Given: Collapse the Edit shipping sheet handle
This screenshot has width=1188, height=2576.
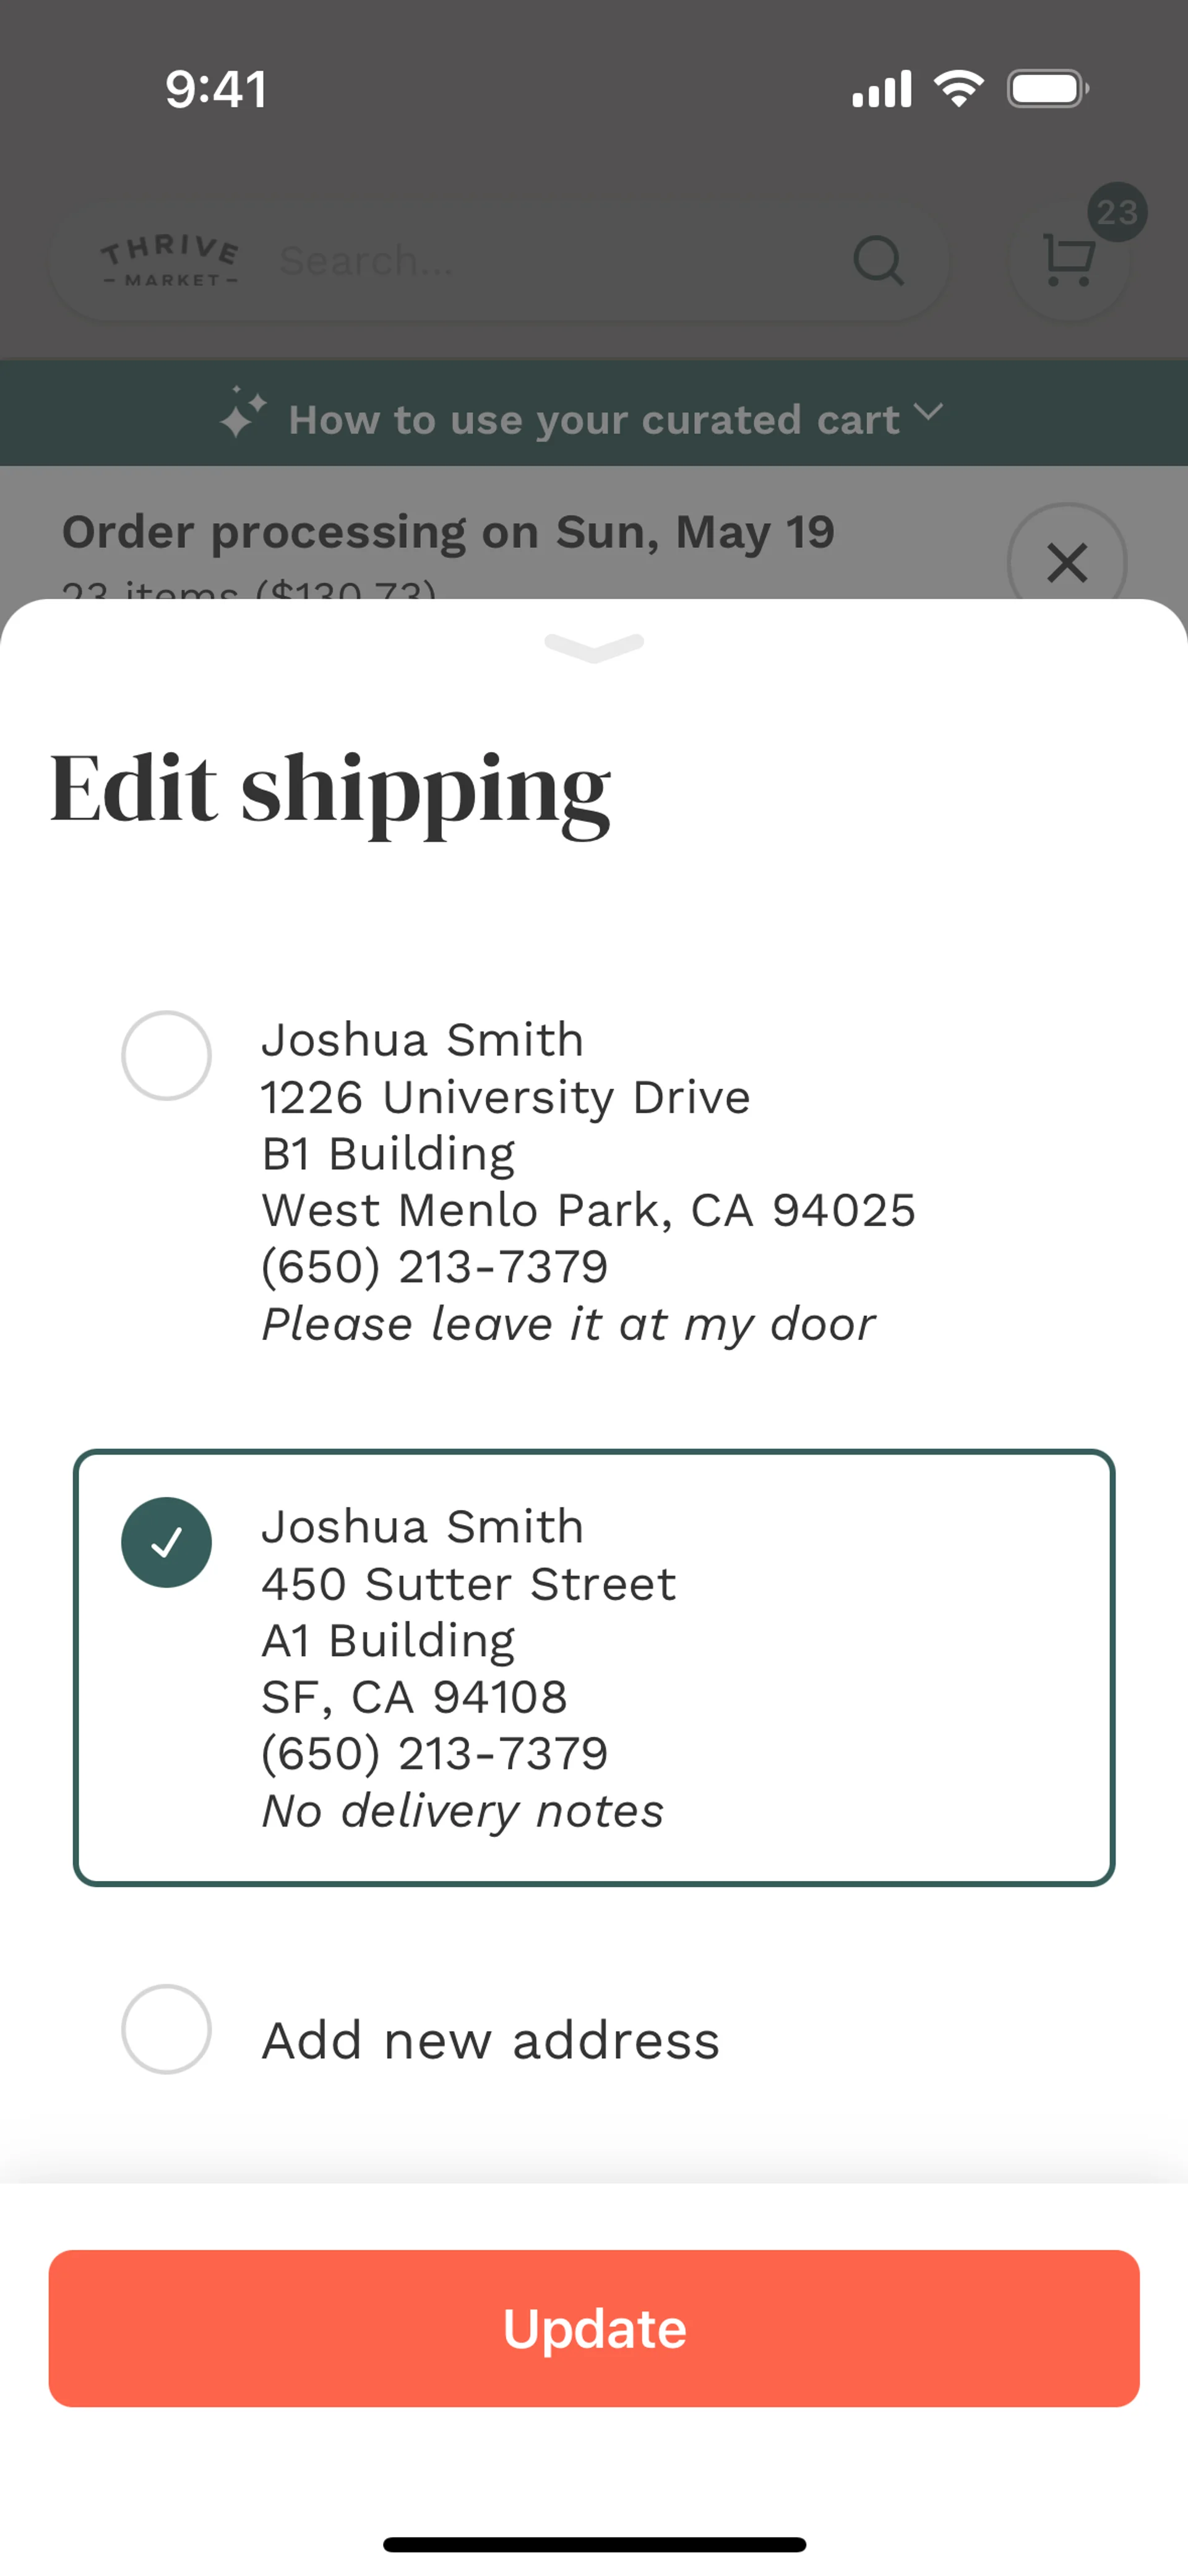Looking at the screenshot, I should tap(594, 647).
